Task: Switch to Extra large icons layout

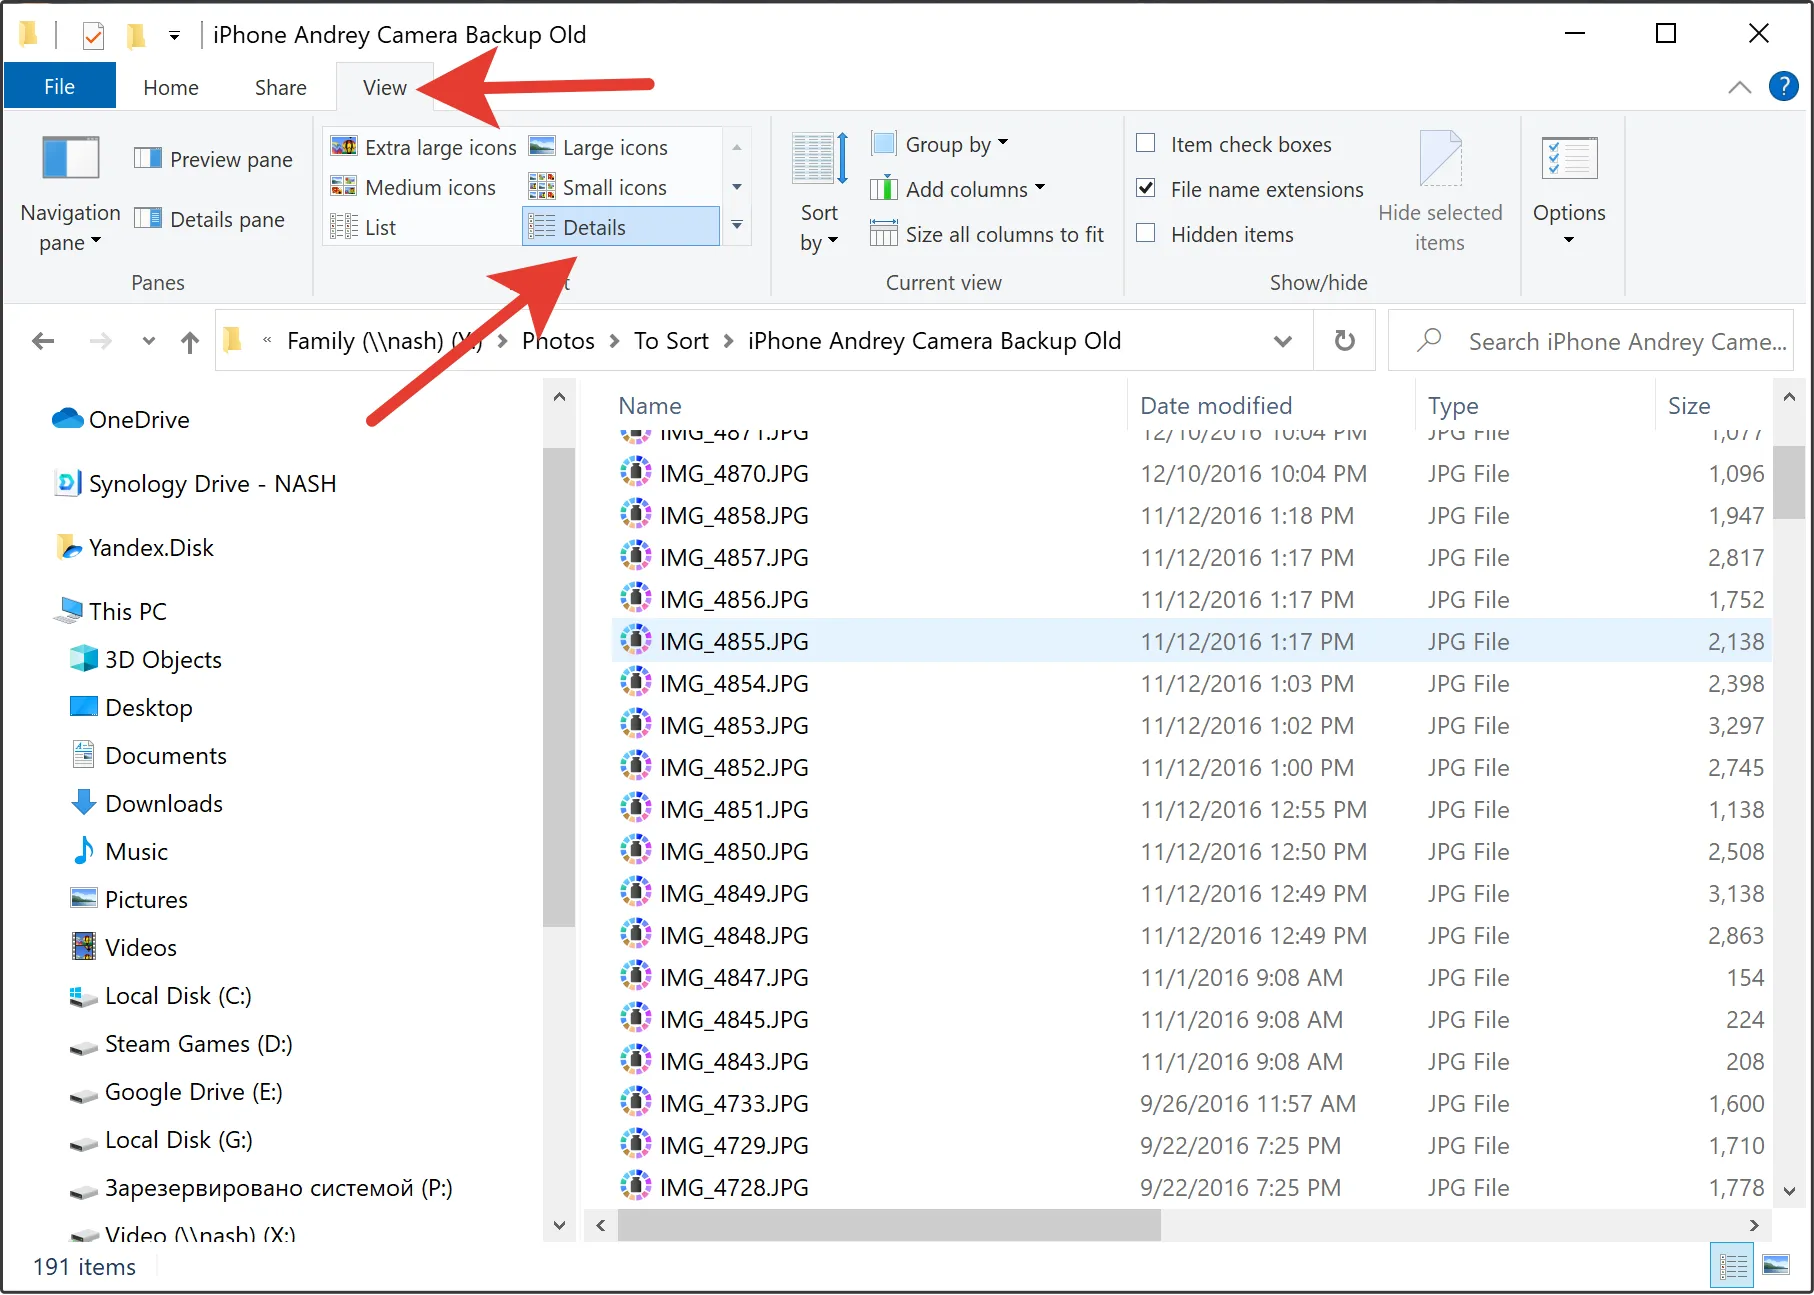Action: [x=423, y=147]
